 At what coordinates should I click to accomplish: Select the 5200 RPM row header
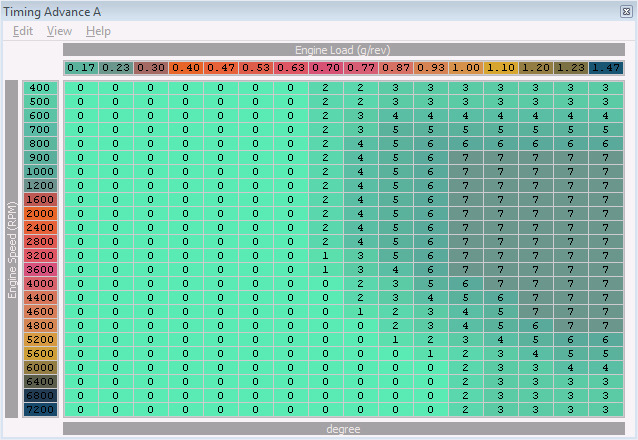pos(40,339)
